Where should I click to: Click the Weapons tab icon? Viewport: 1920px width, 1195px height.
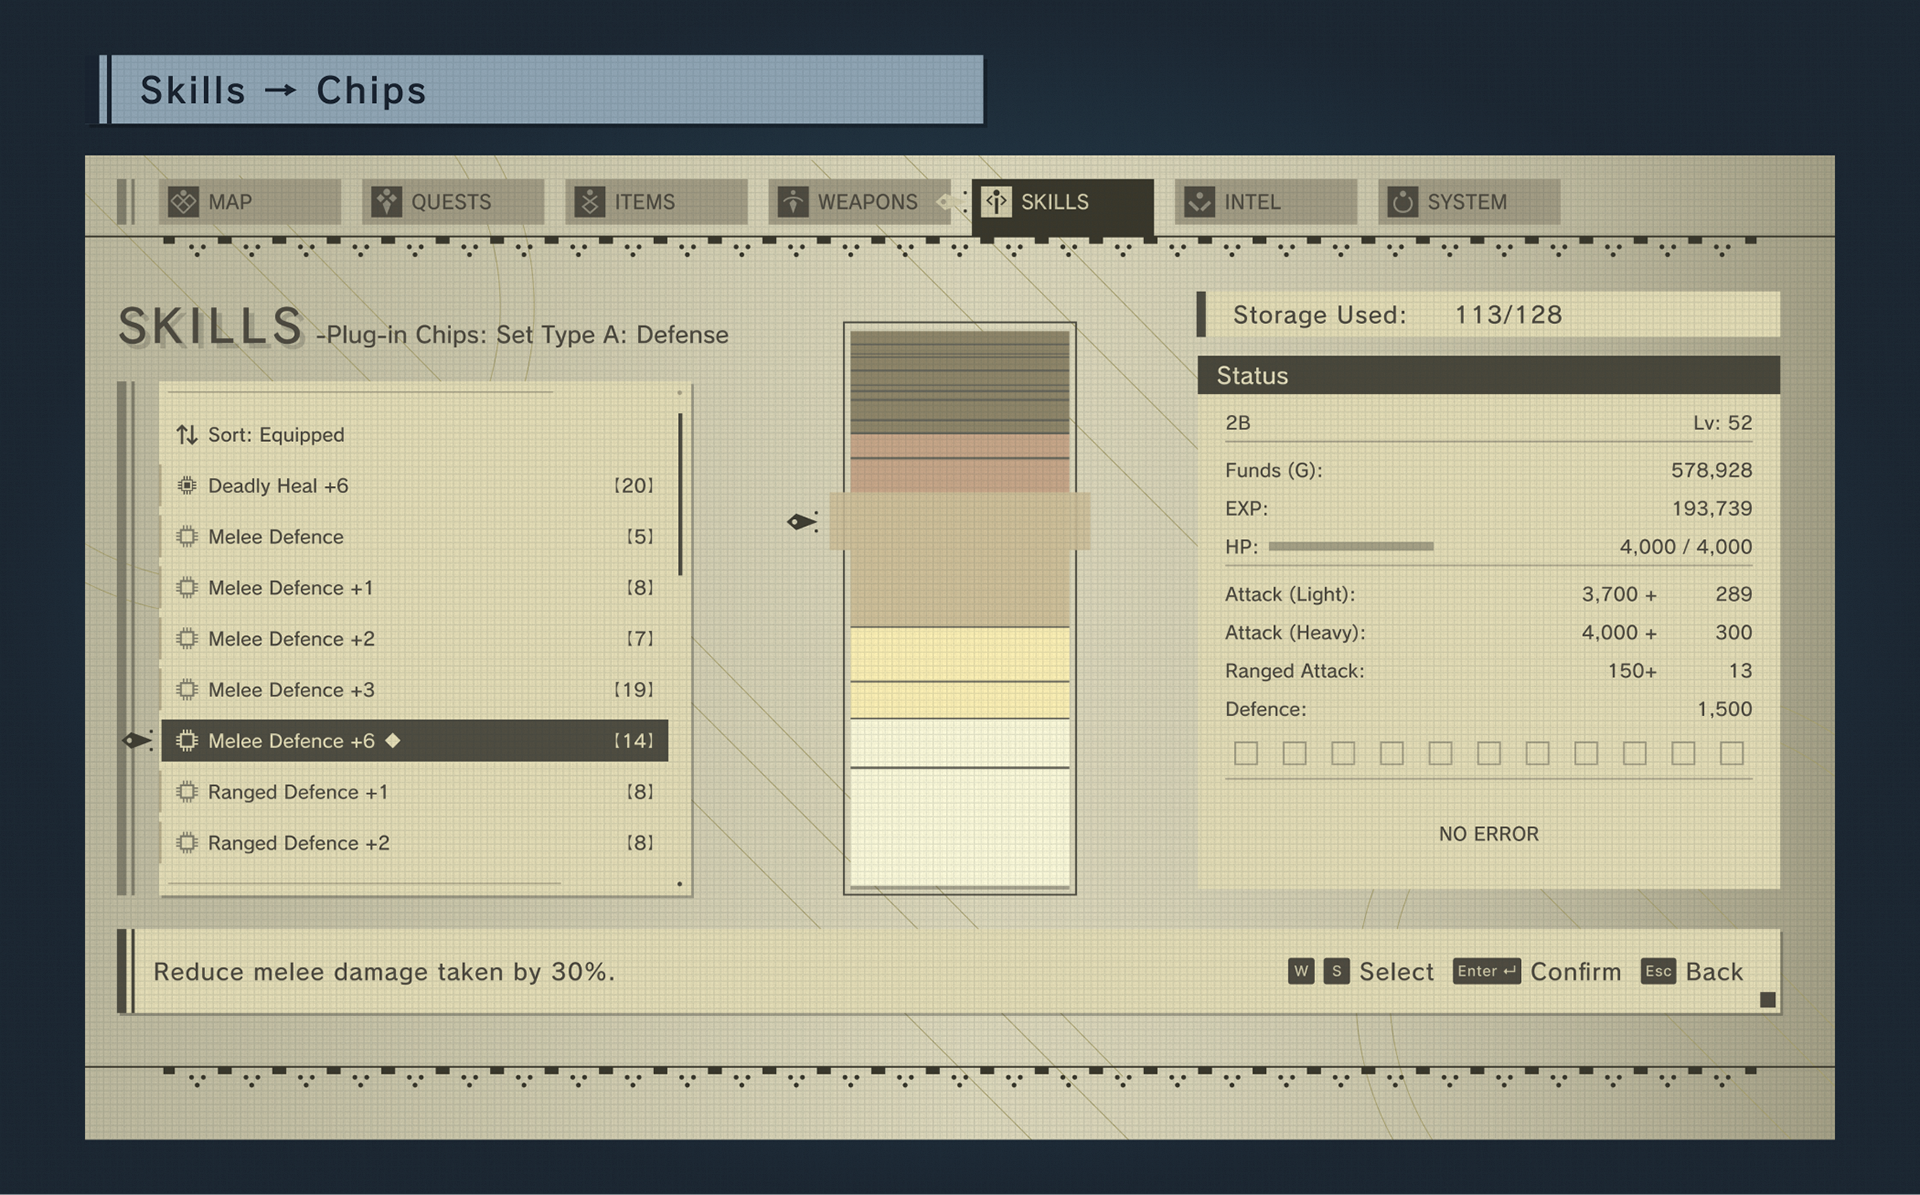click(x=792, y=202)
